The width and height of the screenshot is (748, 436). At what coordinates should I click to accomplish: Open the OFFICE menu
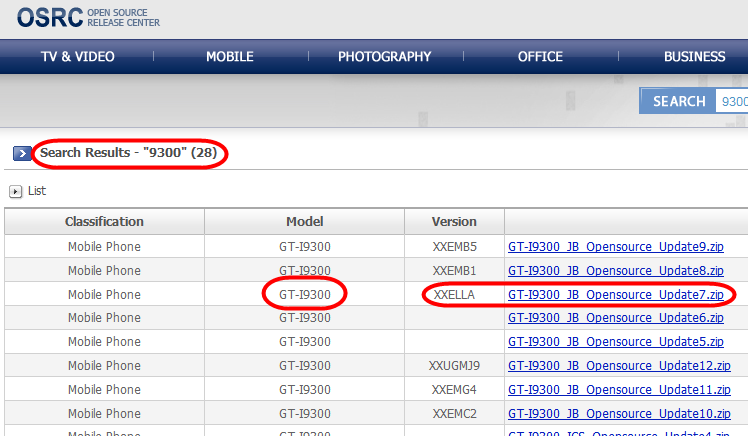(540, 57)
